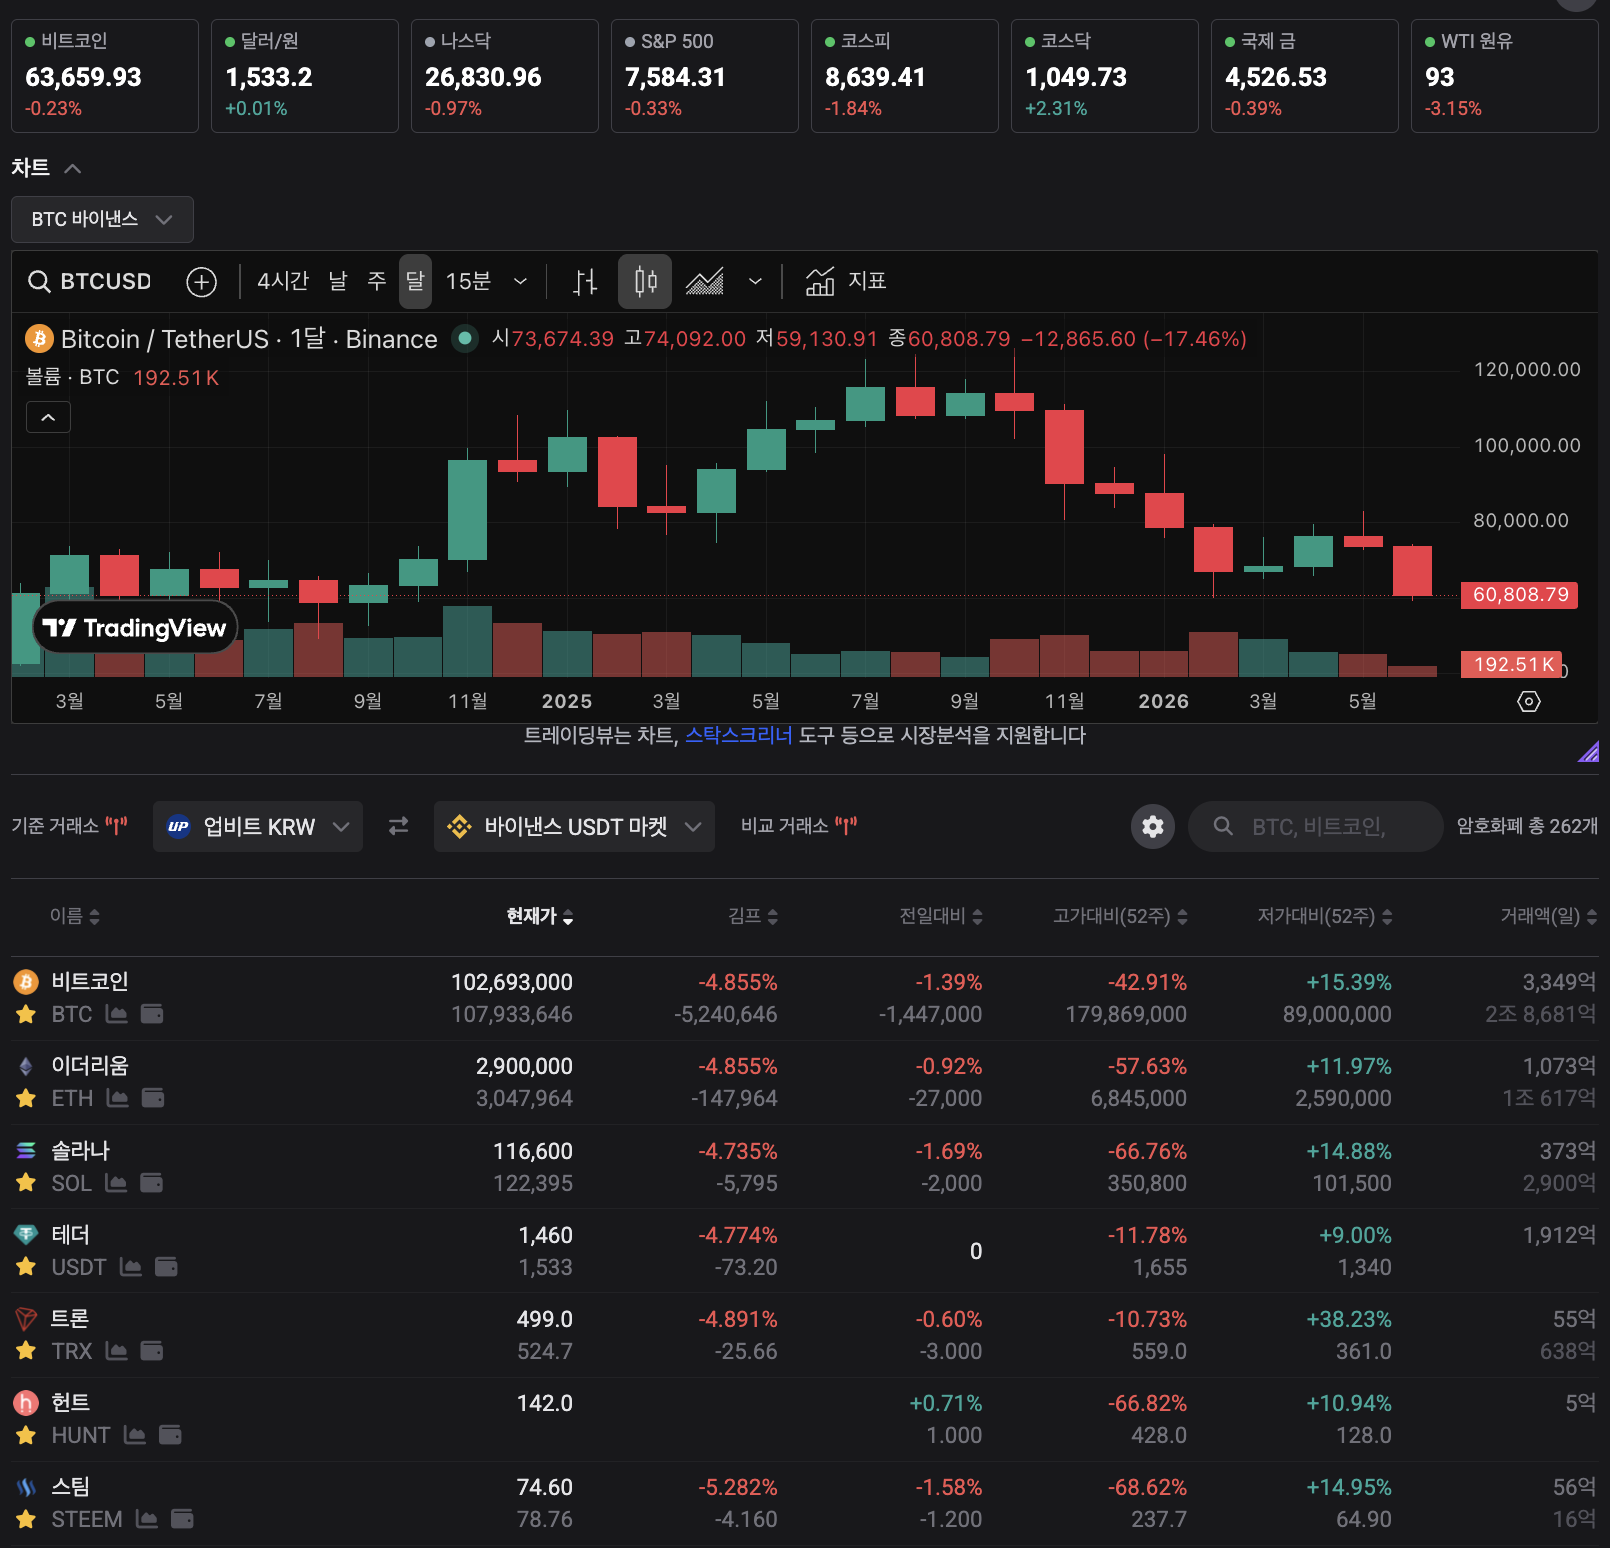Focus the coin search input field
The image size is (1610, 1548).
tap(1316, 827)
